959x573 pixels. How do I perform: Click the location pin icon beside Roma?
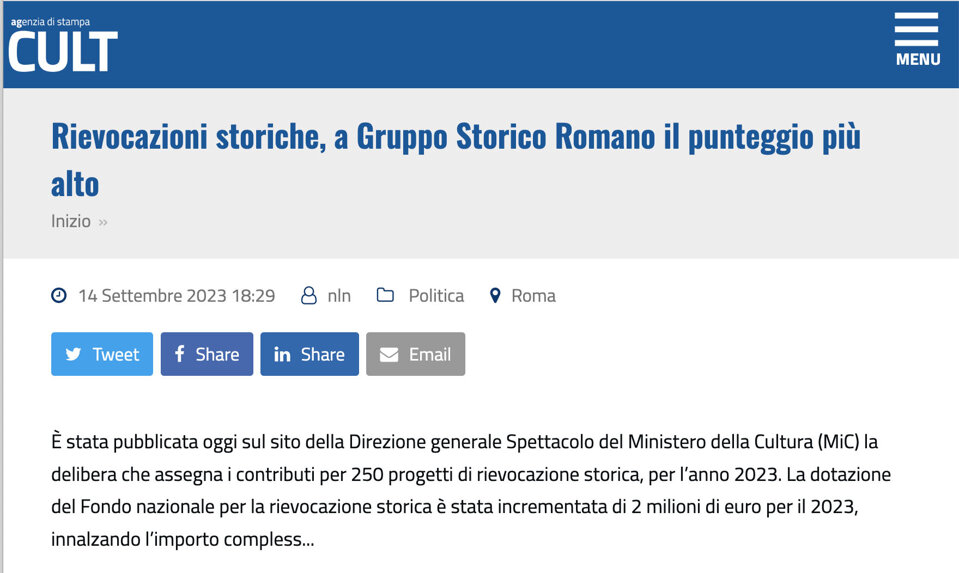click(494, 296)
